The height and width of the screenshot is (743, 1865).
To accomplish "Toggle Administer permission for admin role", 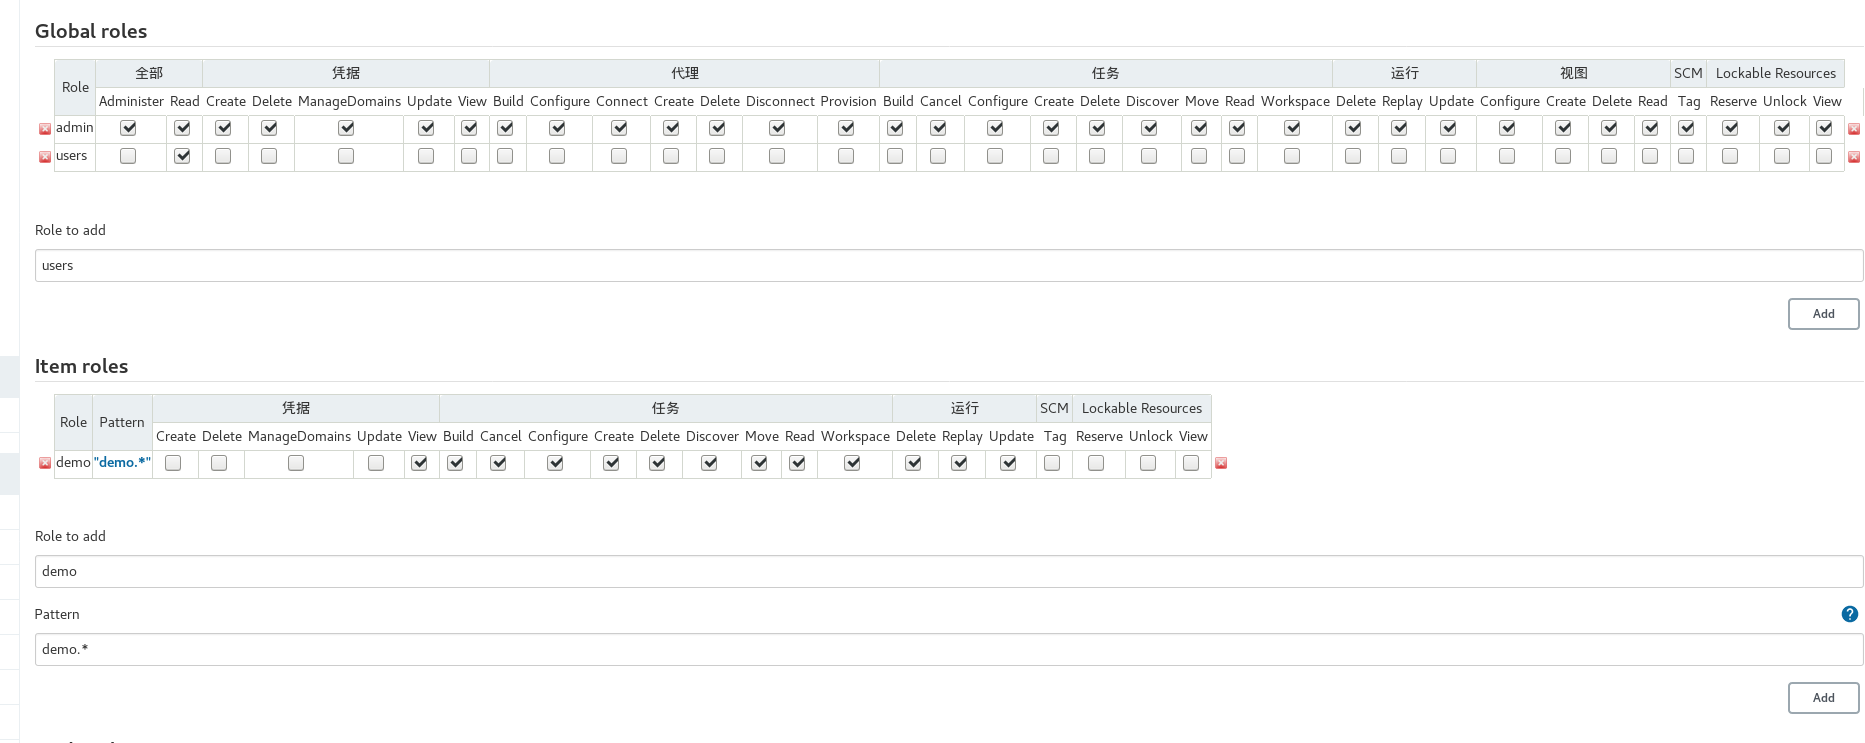I will pos(128,128).
